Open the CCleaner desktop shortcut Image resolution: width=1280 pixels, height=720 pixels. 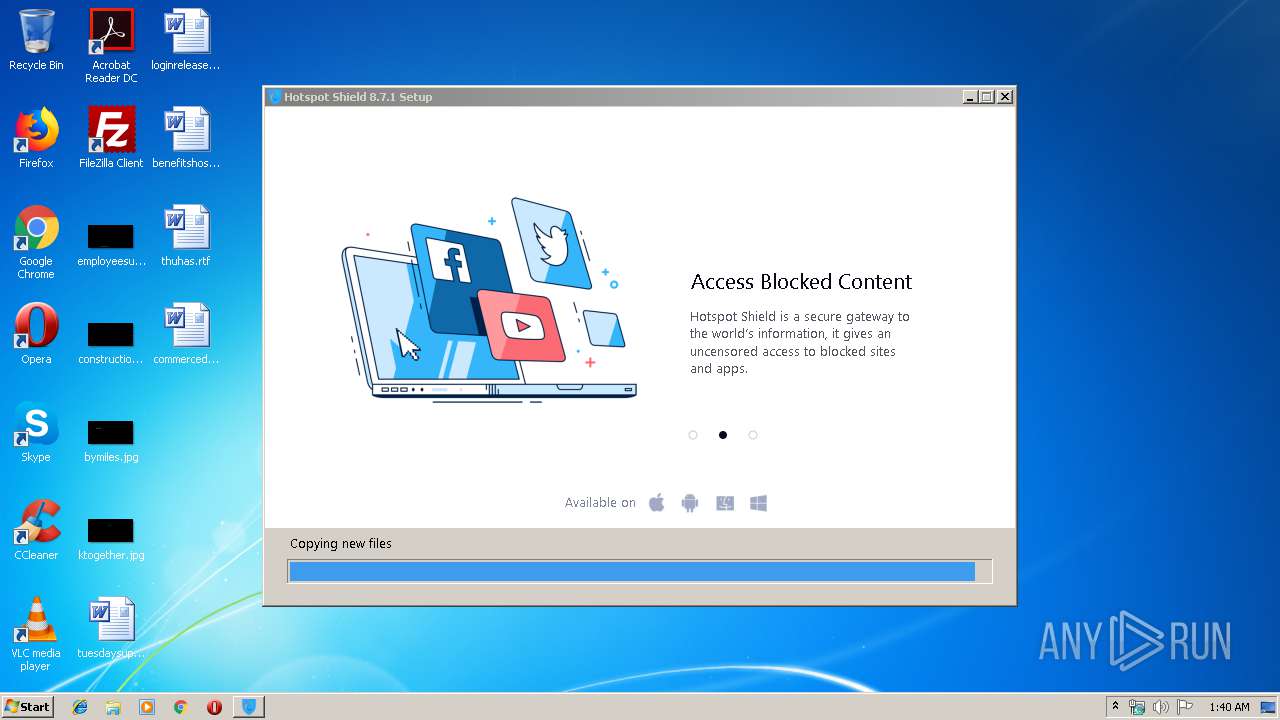[x=36, y=530]
